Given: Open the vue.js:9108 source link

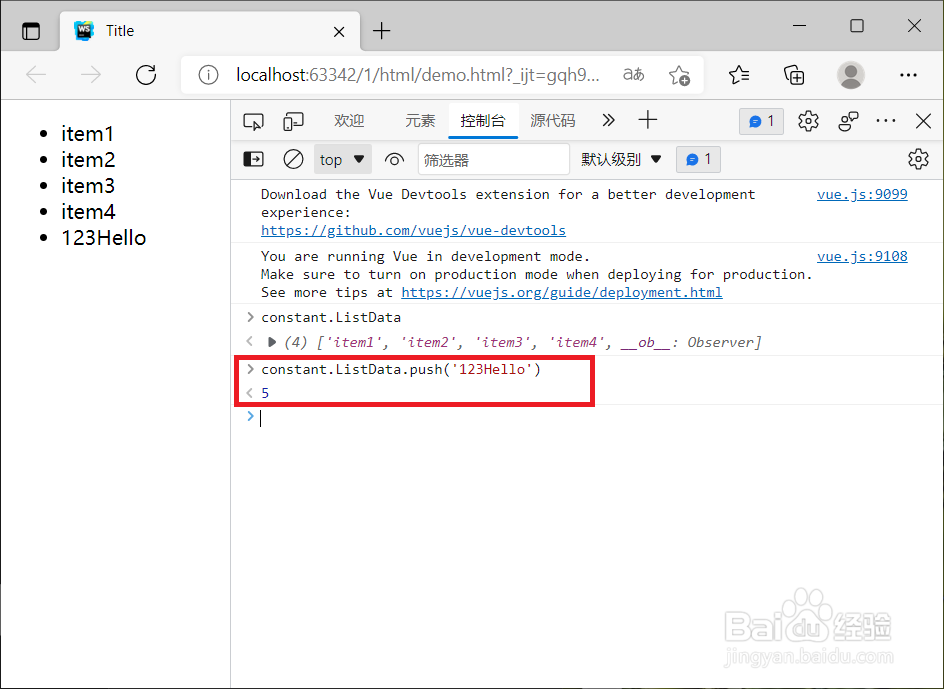Looking at the screenshot, I should 862,257.
